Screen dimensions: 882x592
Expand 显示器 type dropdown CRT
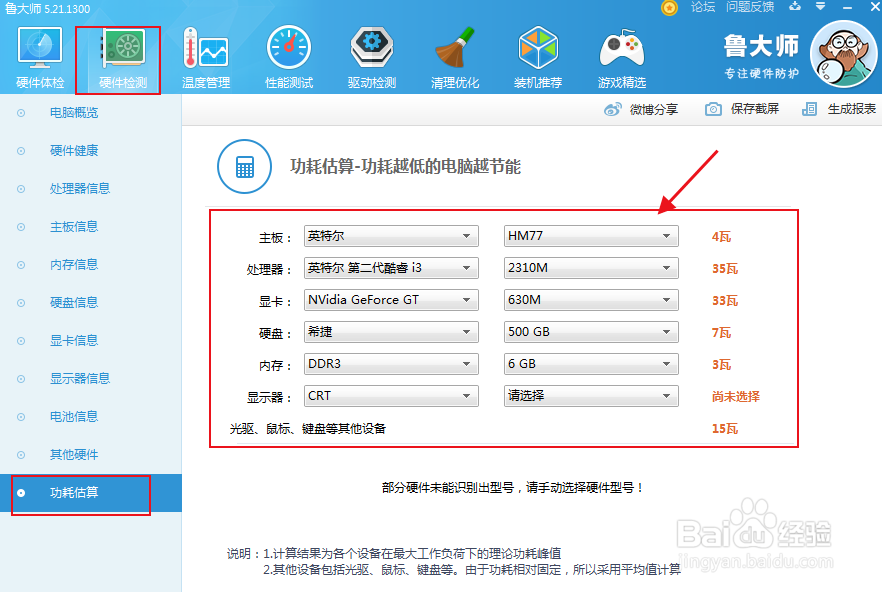click(x=391, y=396)
